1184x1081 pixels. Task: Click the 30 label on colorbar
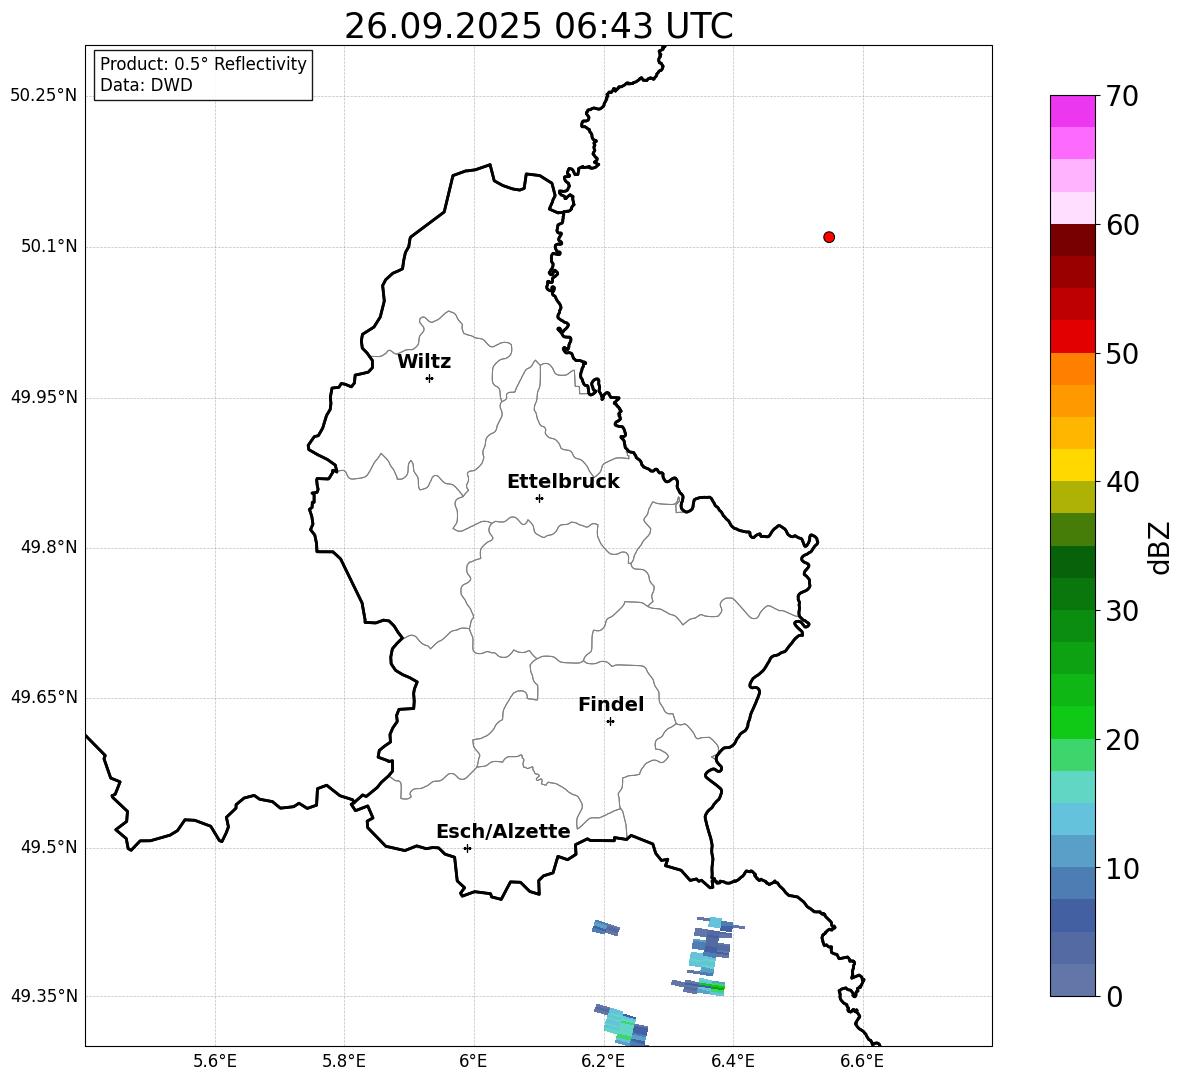pyautogui.click(x=1122, y=611)
